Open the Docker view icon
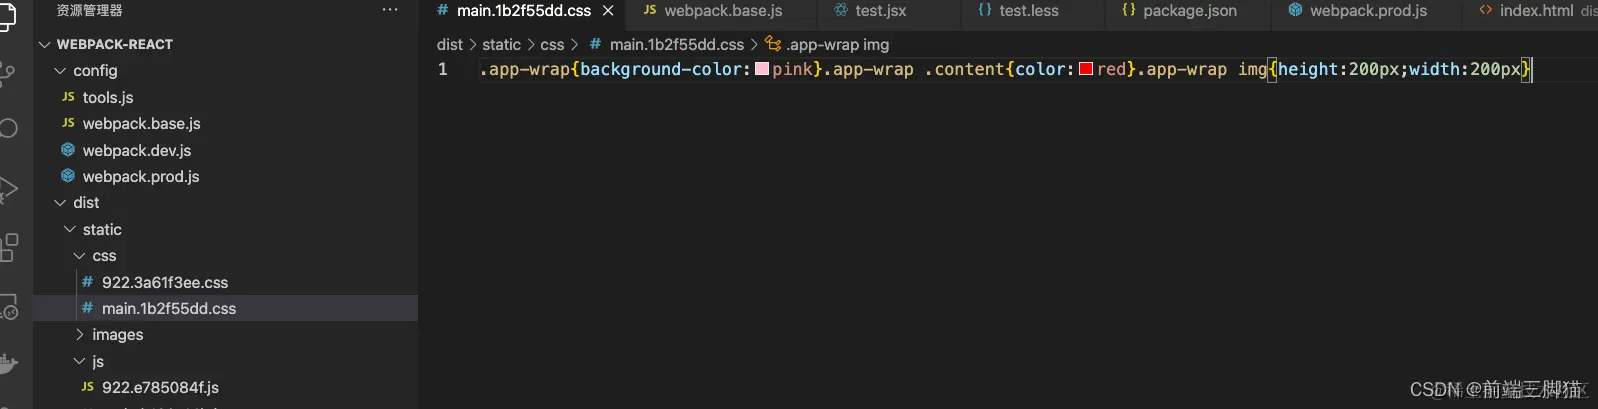Image resolution: width=1598 pixels, height=409 pixels. (8, 363)
